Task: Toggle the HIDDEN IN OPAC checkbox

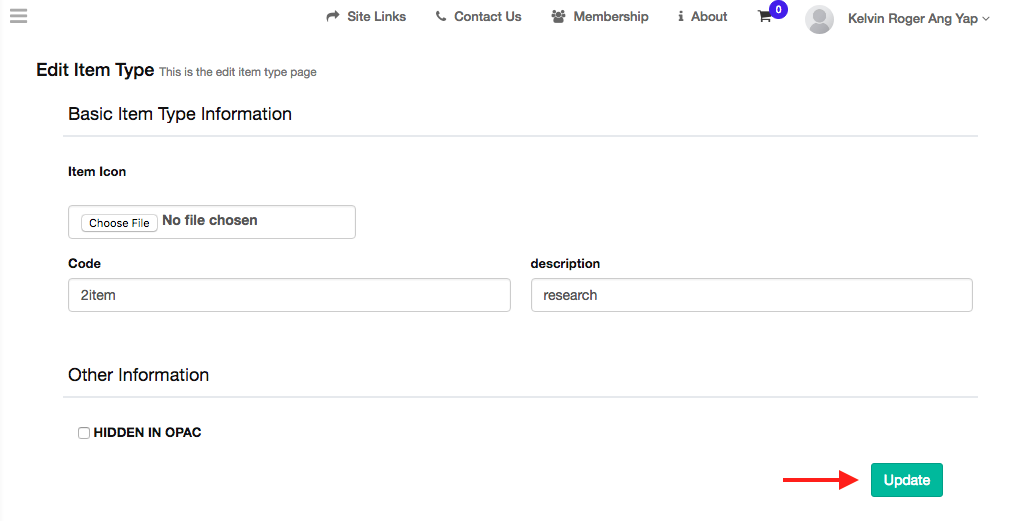Action: click(84, 433)
